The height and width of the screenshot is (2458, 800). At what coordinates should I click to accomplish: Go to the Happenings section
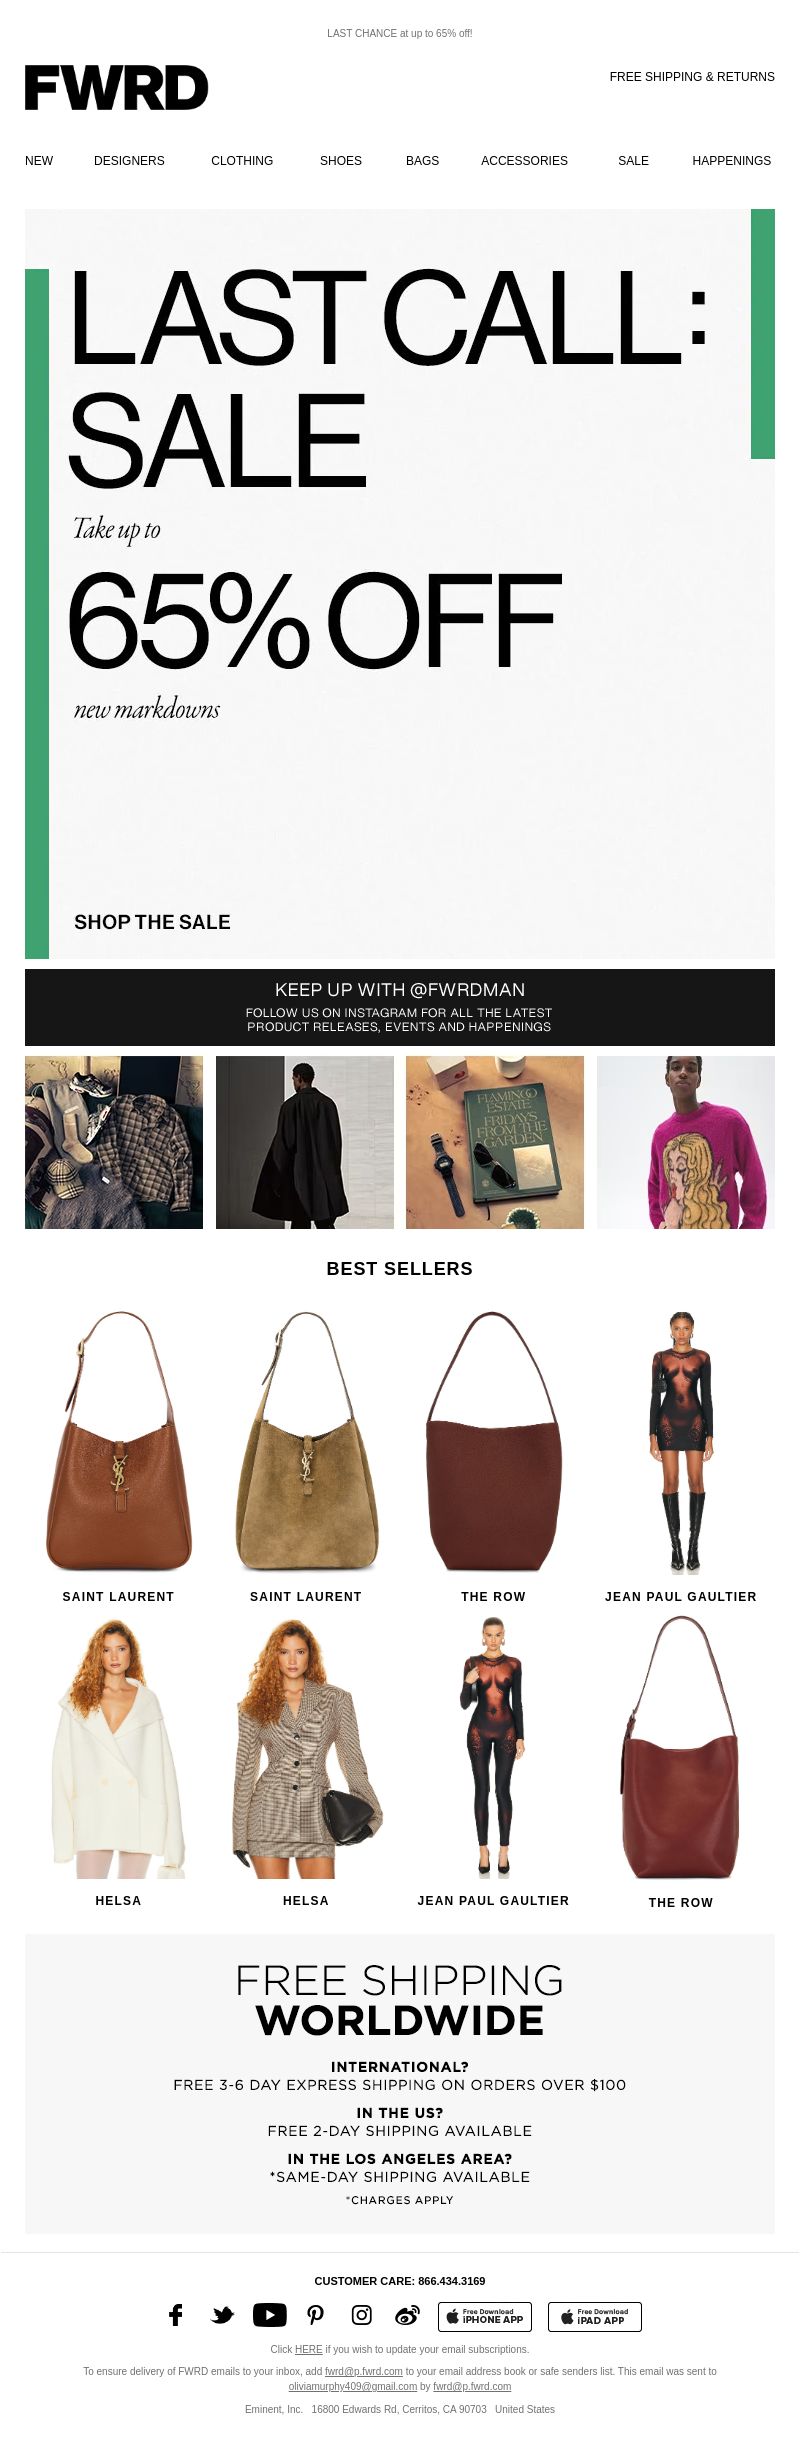point(732,161)
